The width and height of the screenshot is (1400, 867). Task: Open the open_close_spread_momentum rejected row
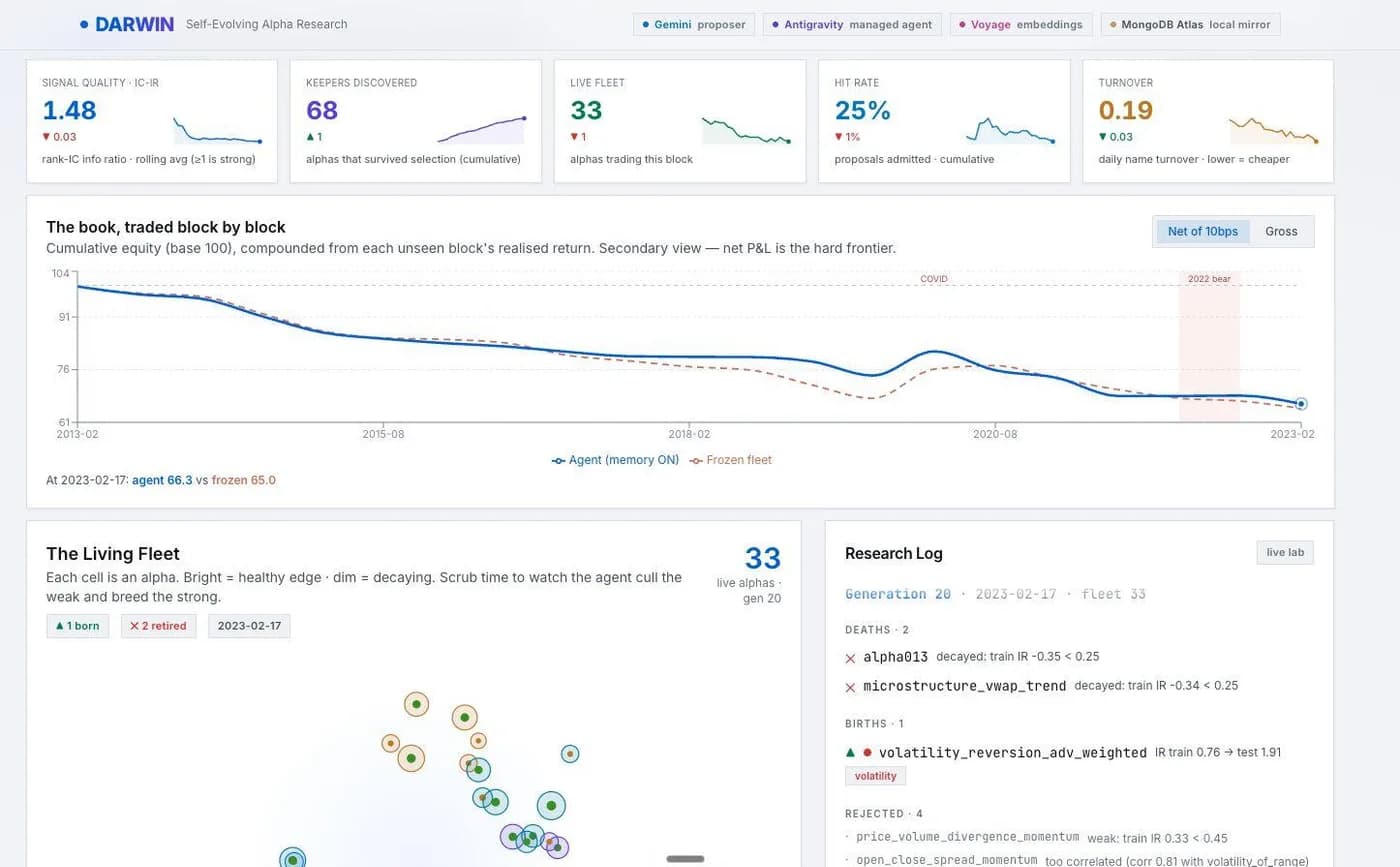1079,860
